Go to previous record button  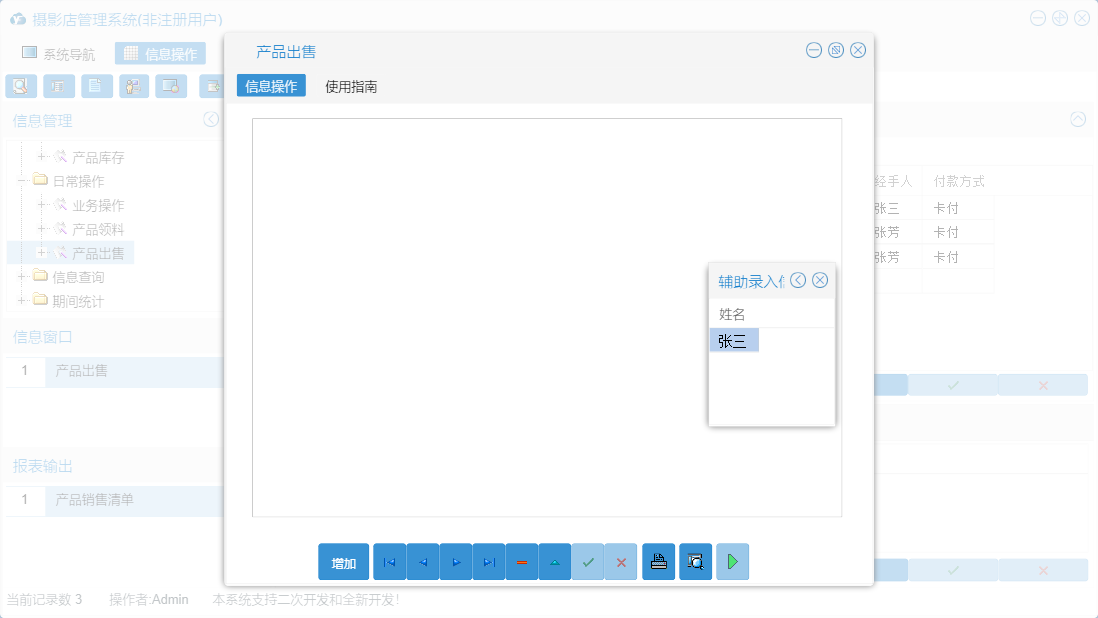coord(423,562)
